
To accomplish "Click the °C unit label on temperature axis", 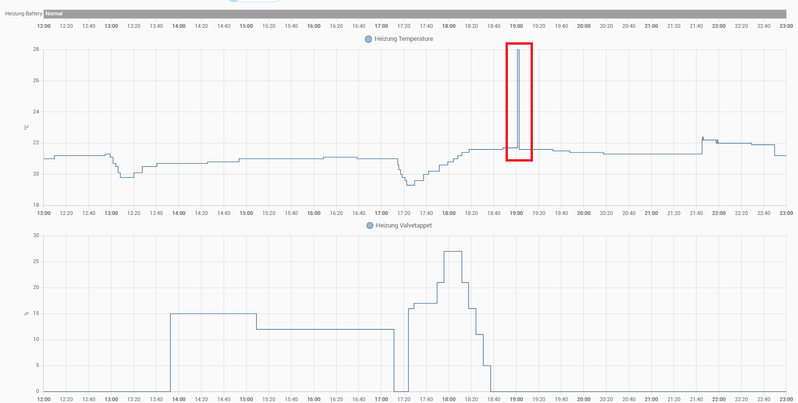I will pyautogui.click(x=27, y=128).
